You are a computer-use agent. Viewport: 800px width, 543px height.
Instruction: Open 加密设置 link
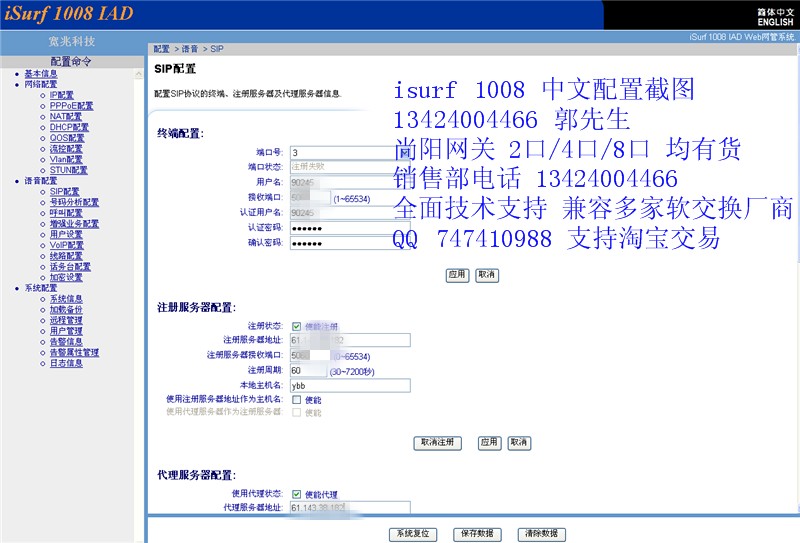pos(66,277)
